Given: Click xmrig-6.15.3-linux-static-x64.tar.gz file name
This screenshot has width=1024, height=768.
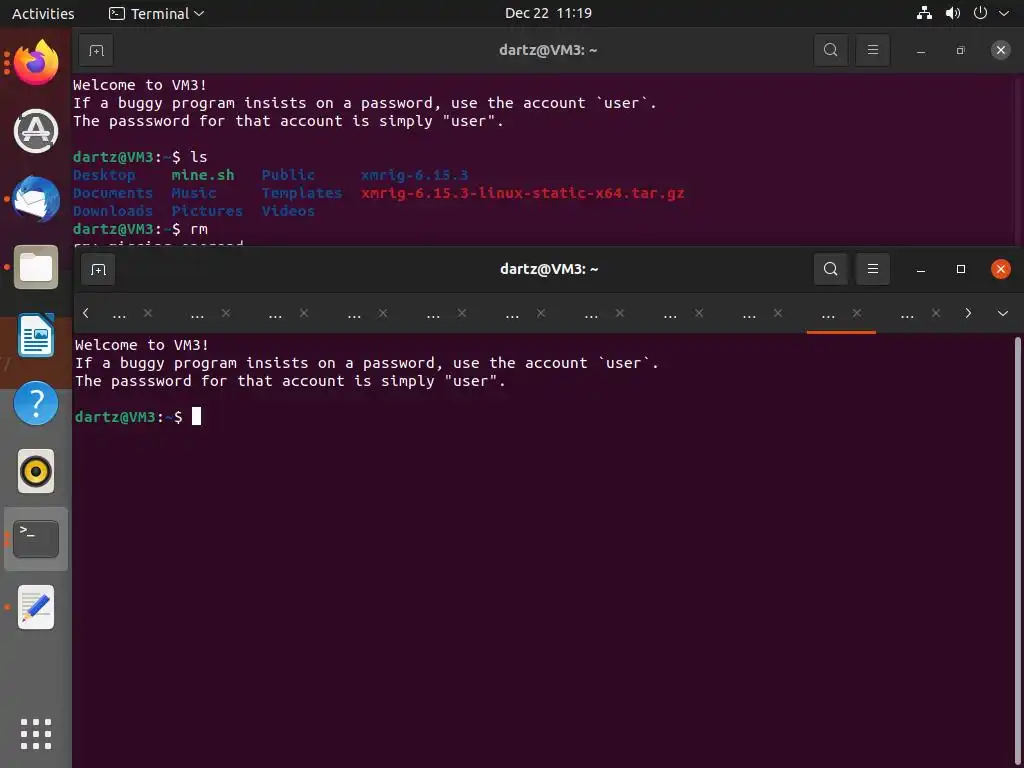Looking at the screenshot, I should [x=522, y=193].
